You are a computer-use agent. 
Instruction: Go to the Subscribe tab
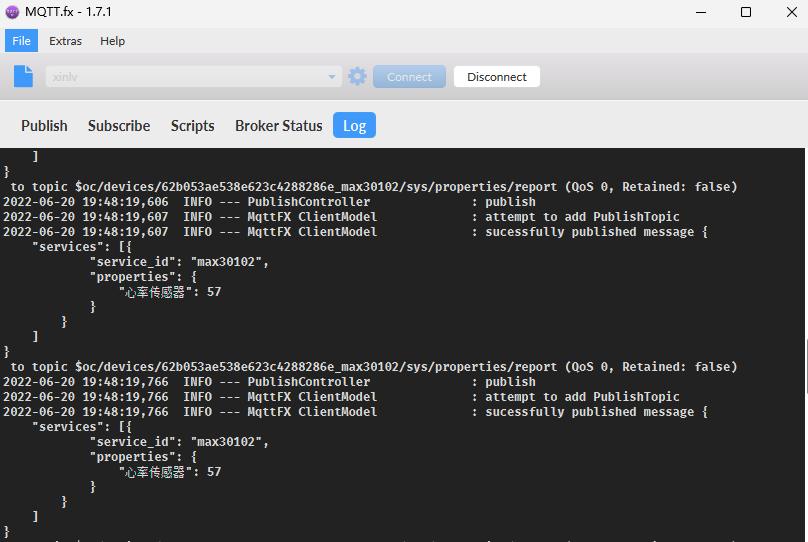119,126
